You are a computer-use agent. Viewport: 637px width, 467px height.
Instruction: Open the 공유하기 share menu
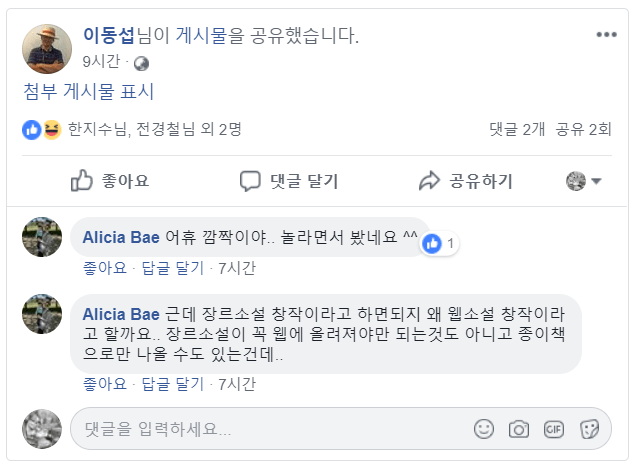[465, 181]
